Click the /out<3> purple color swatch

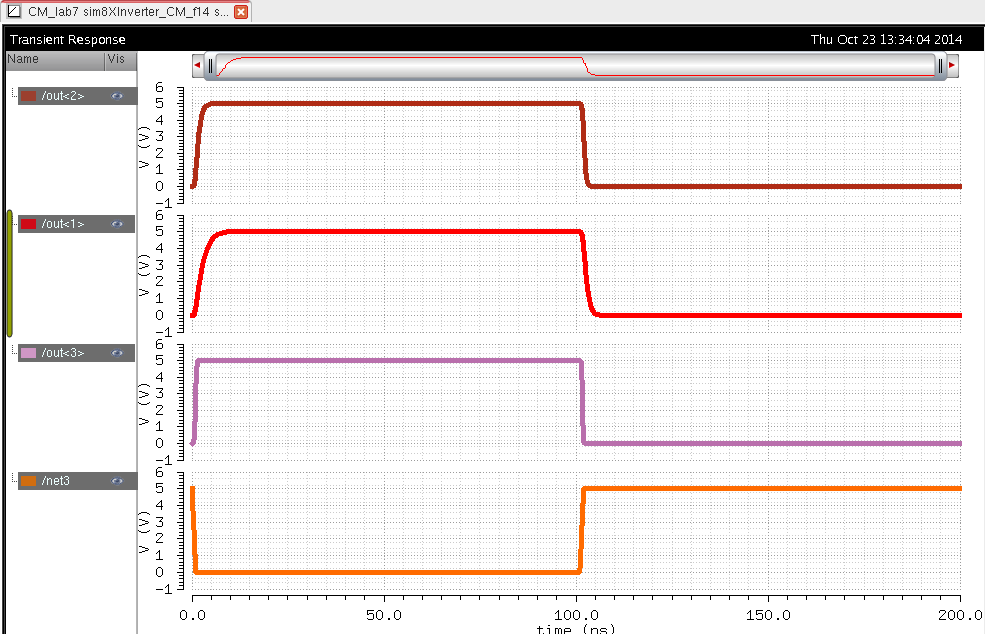coord(28,353)
